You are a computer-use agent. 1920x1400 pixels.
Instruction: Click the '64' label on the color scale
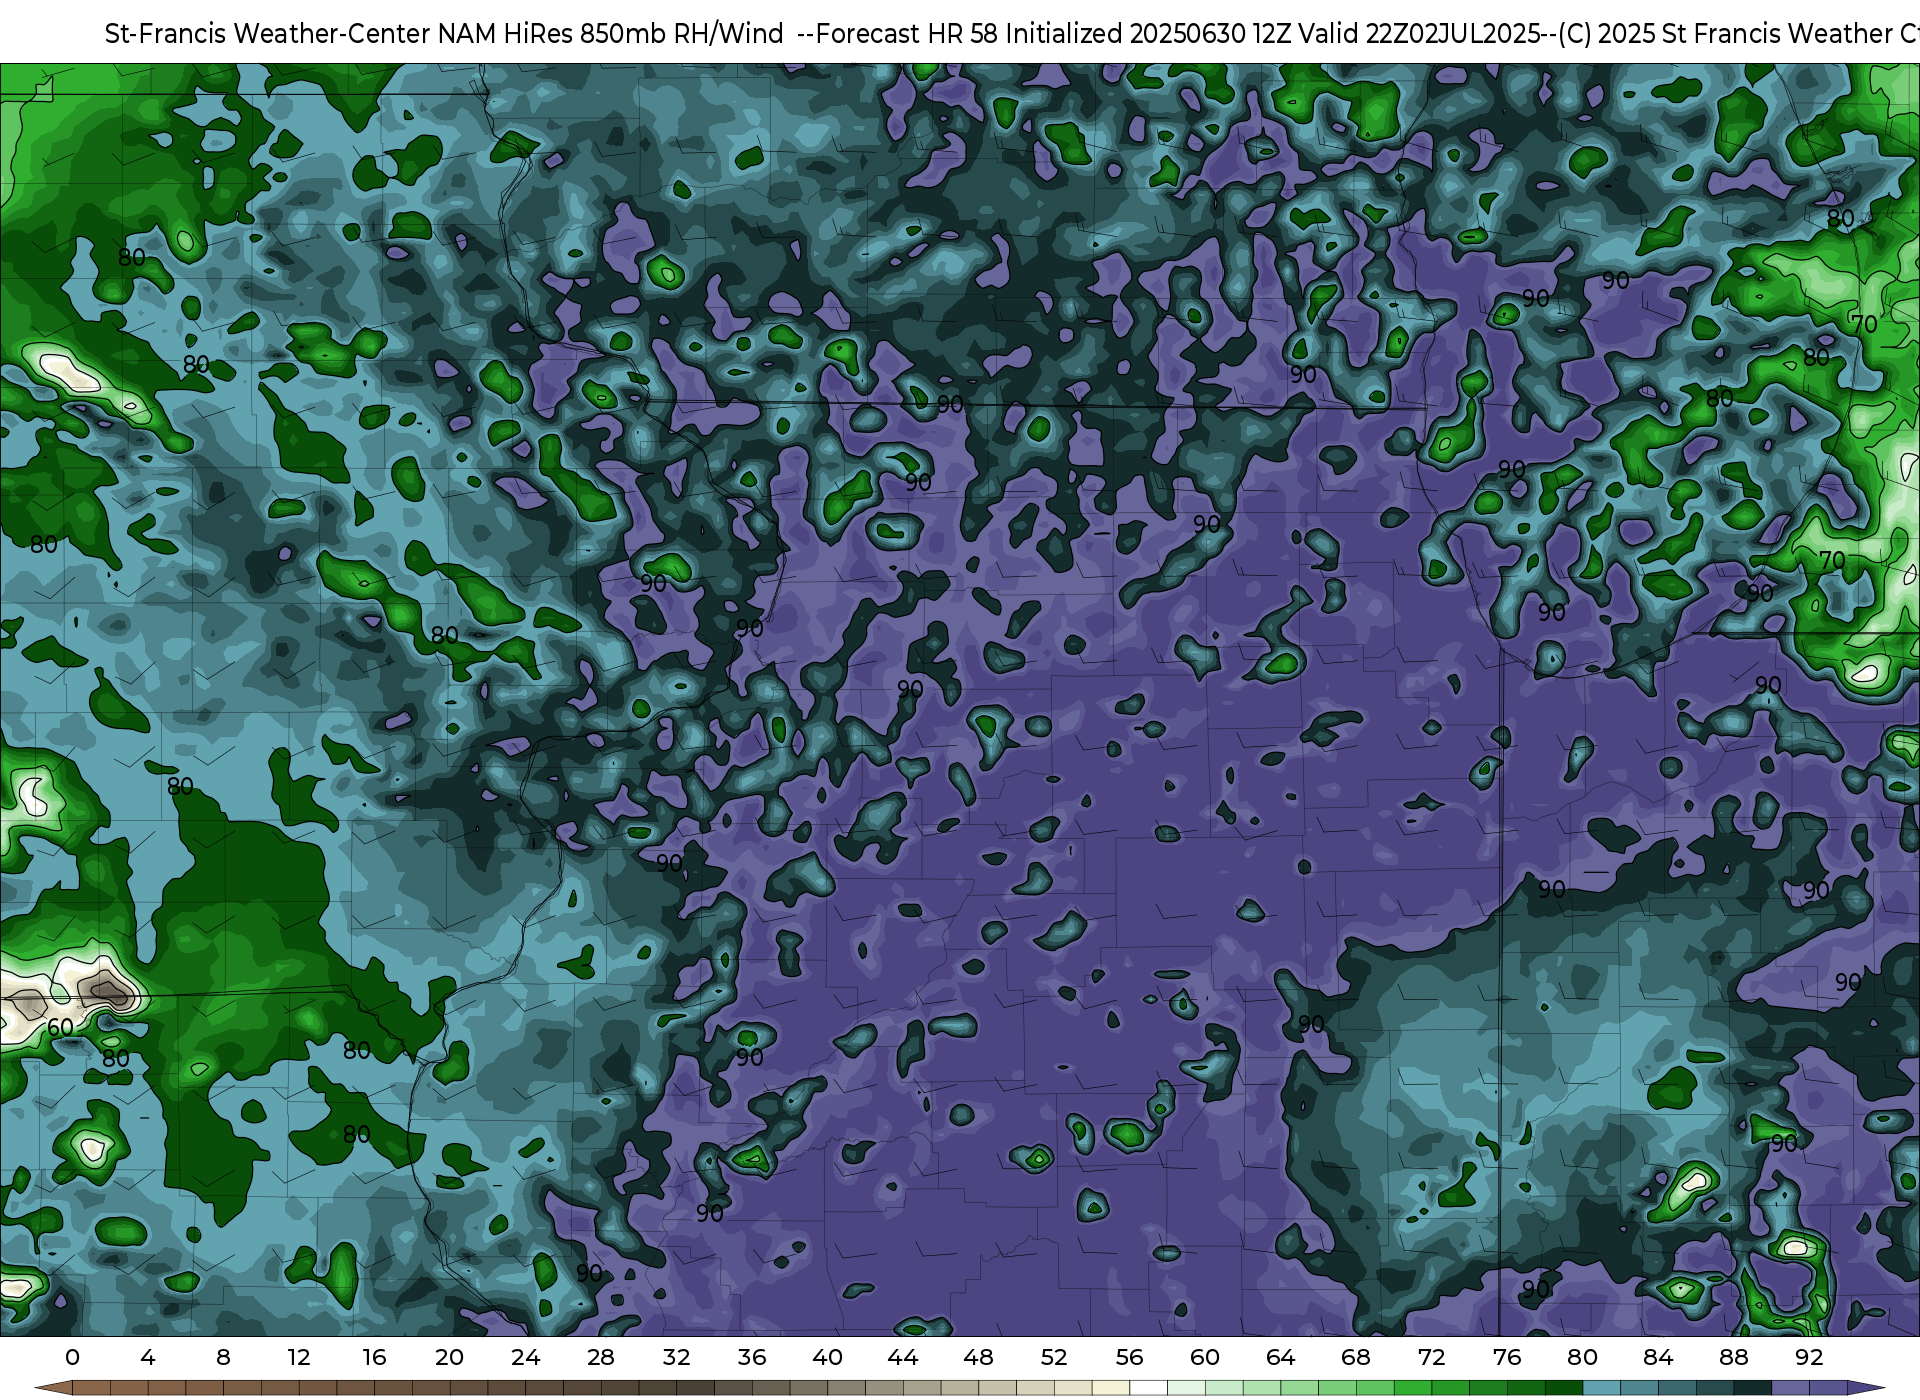[1280, 1357]
